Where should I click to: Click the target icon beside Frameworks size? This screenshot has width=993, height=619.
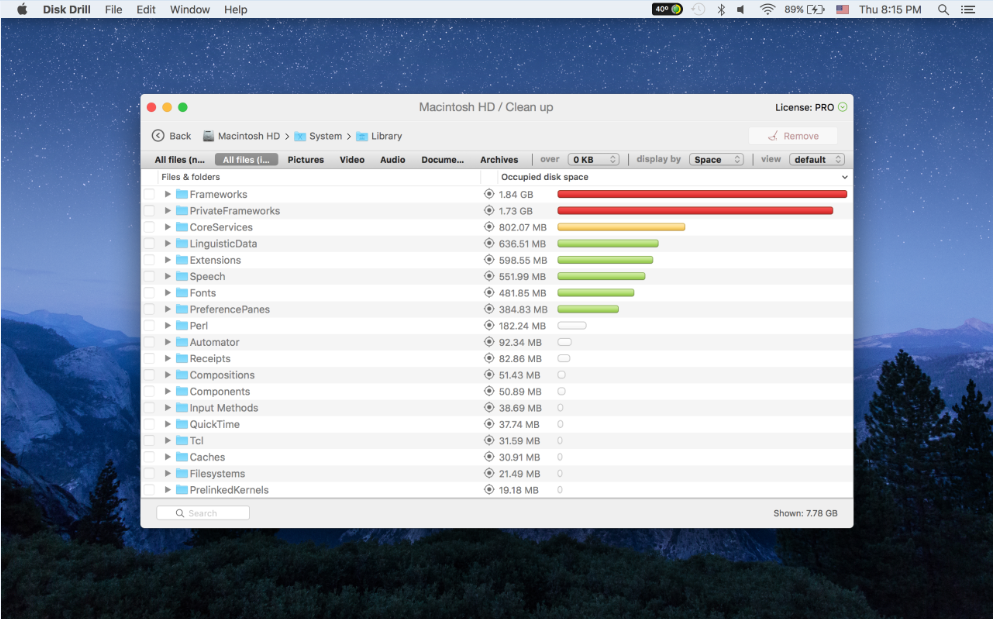click(489, 194)
